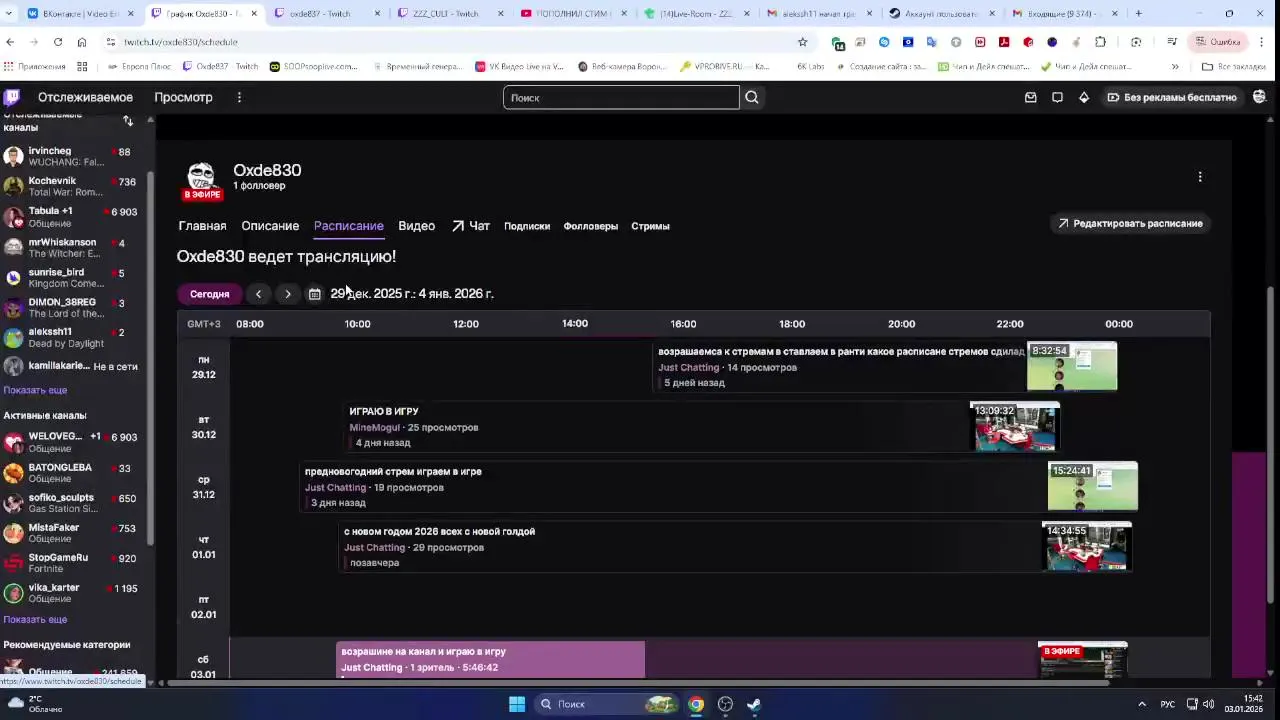Screen dimensions: 1280x720
Task: Open MineMogul category link on 30.12 stream
Action: (374, 428)
